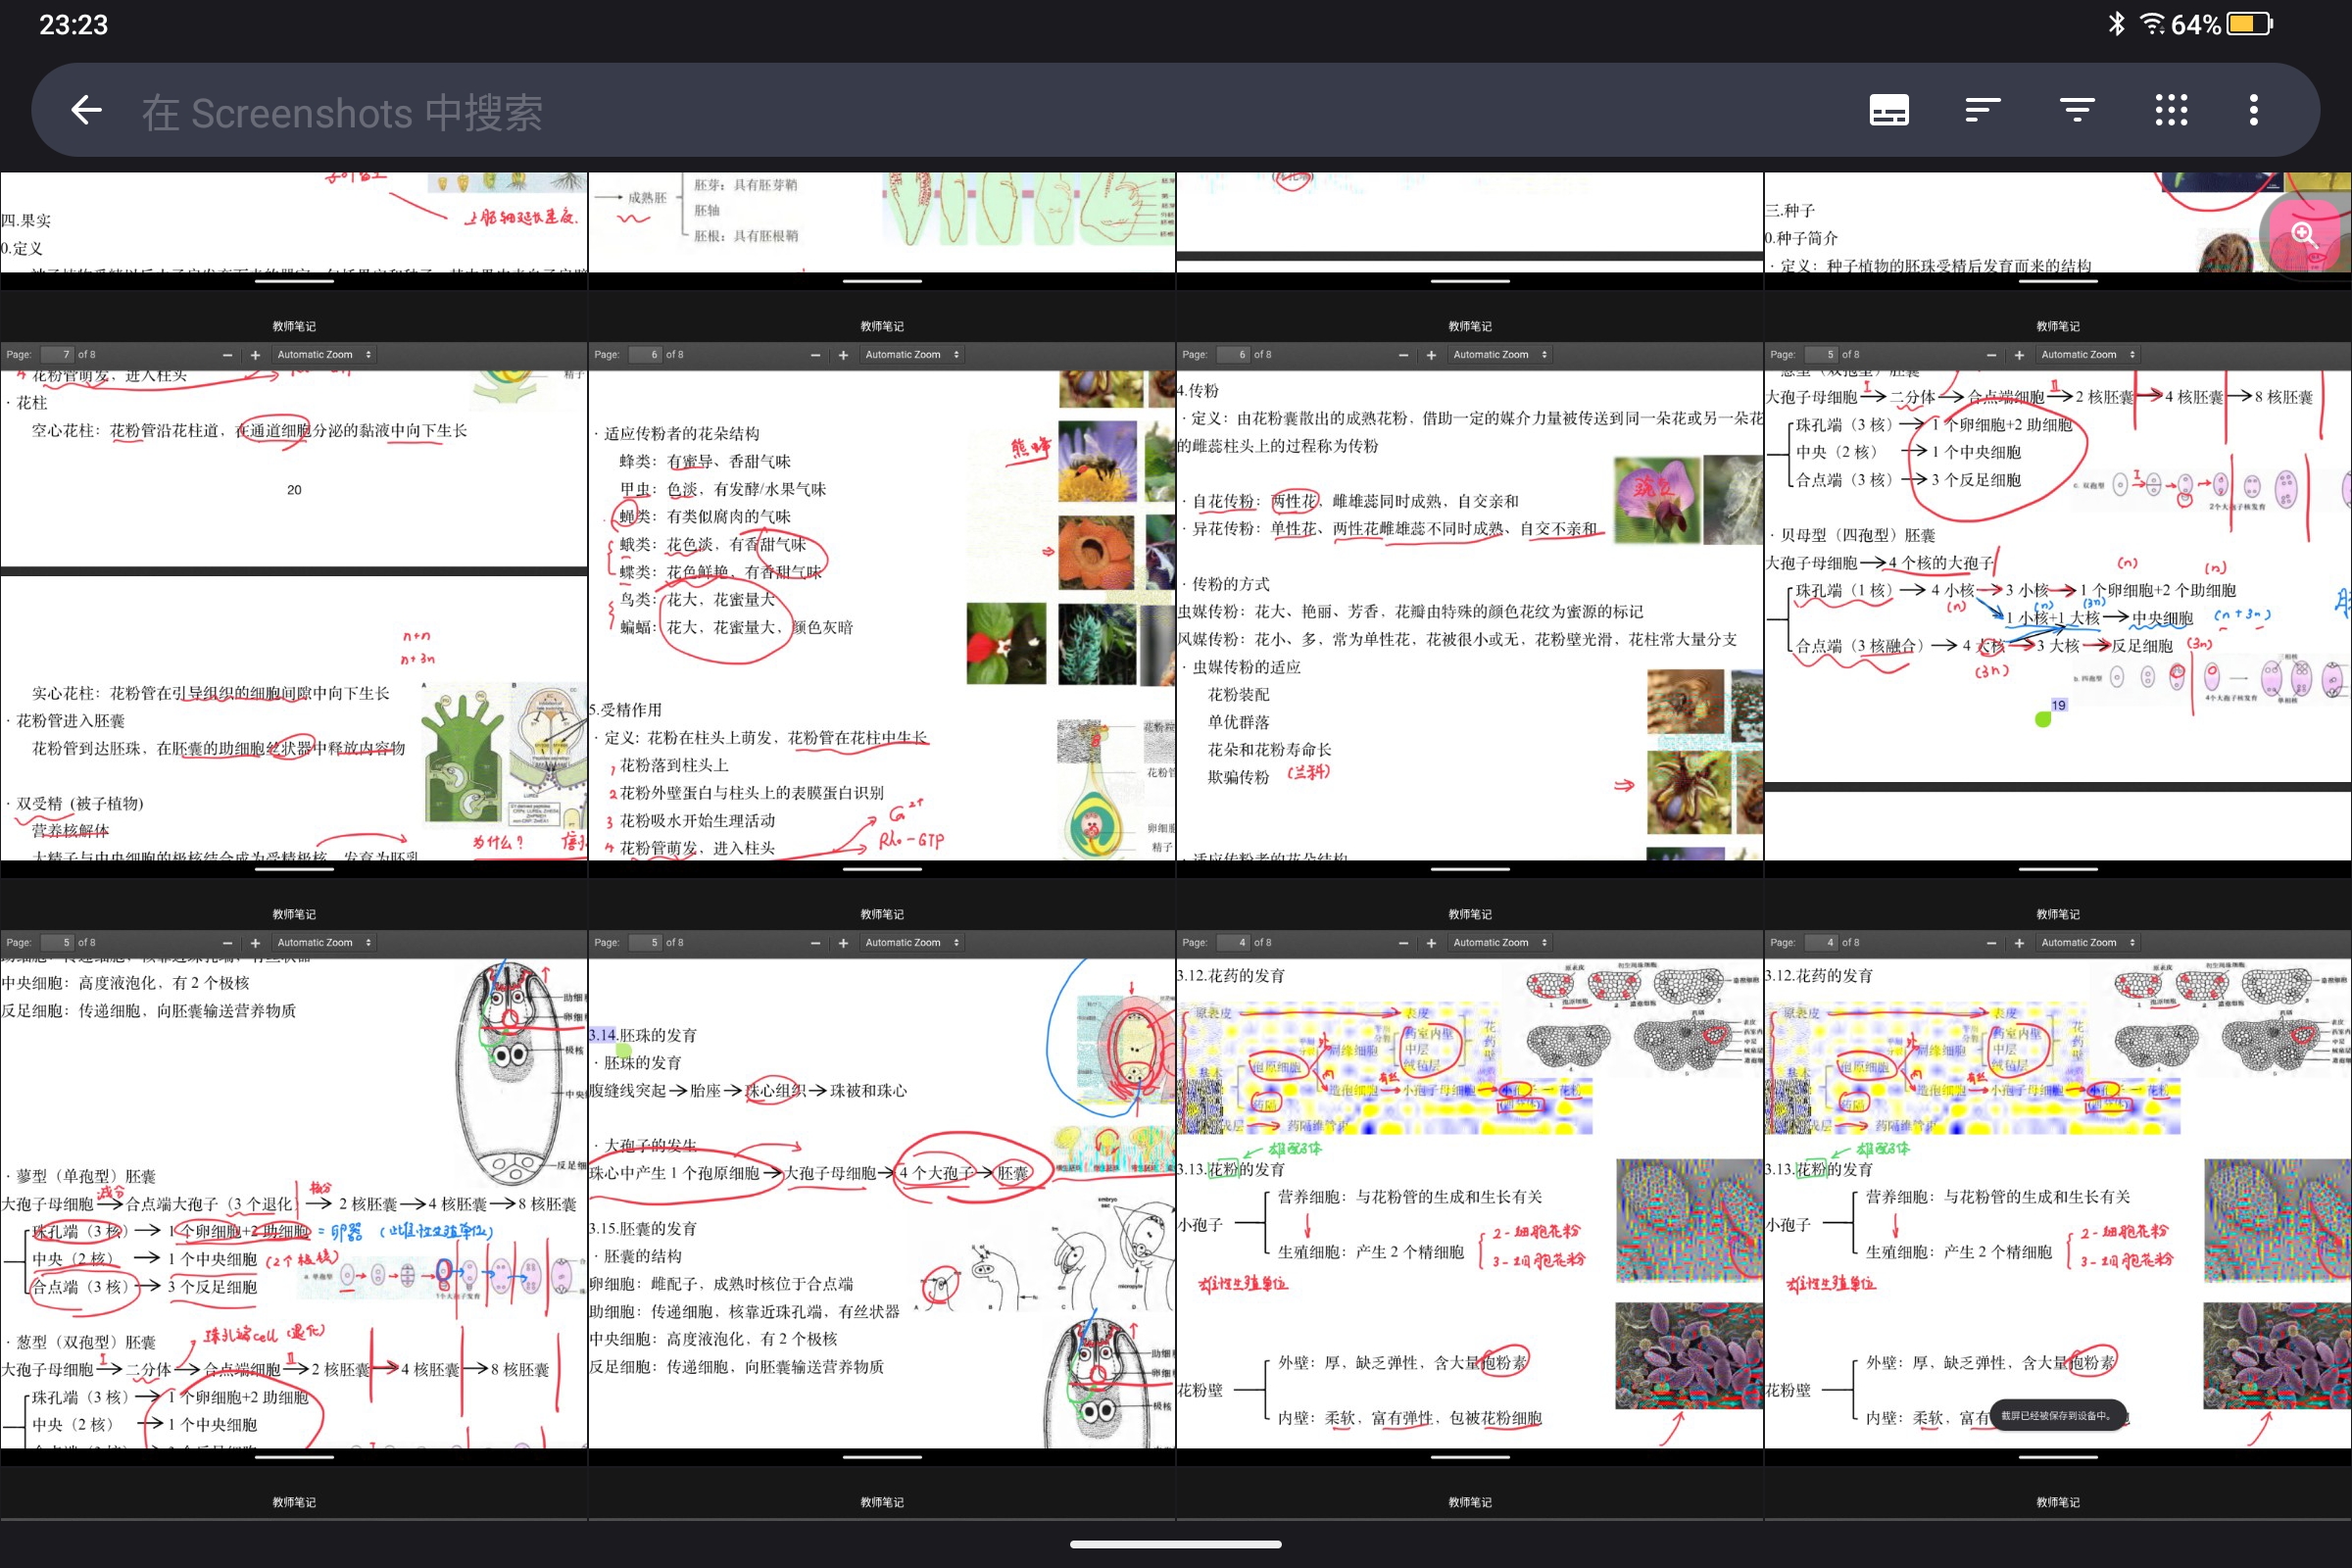Tap the battery indicator showing 64%

click(x=2222, y=24)
